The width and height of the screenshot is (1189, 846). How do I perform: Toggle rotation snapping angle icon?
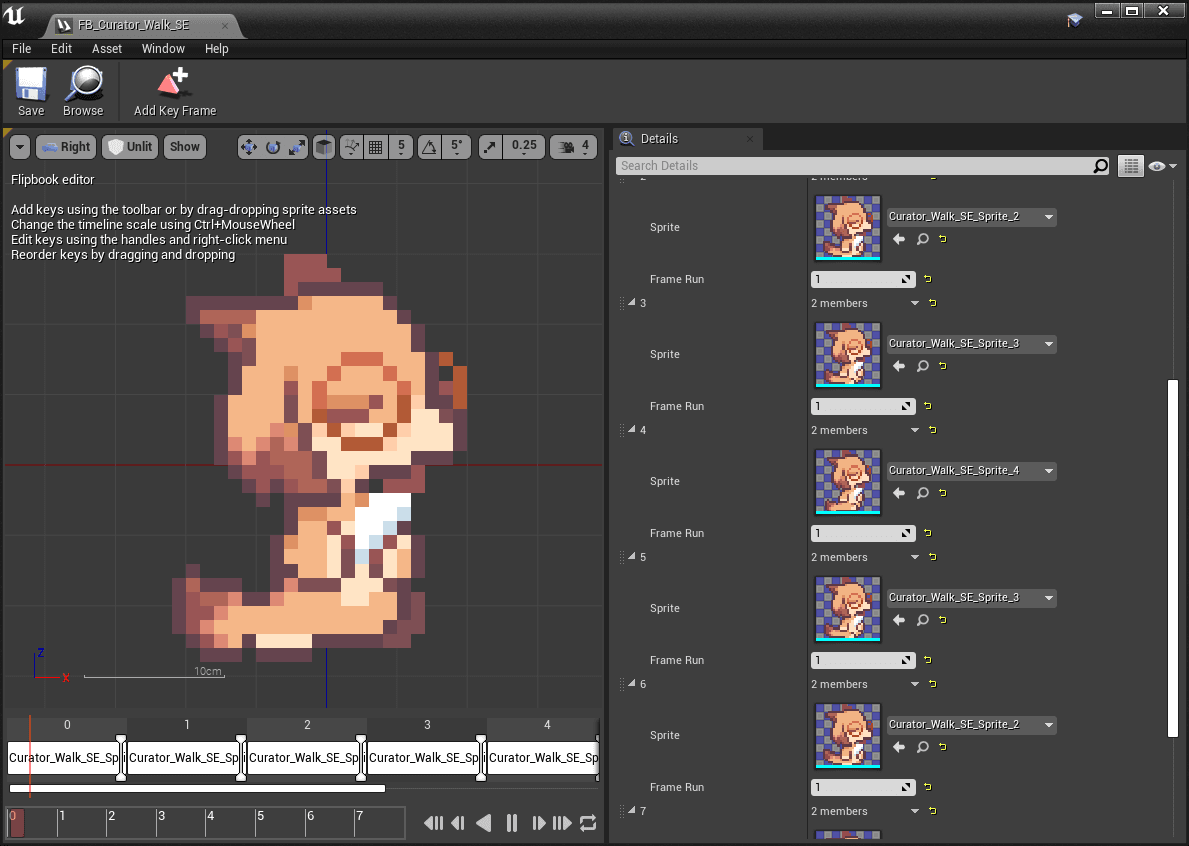[430, 147]
